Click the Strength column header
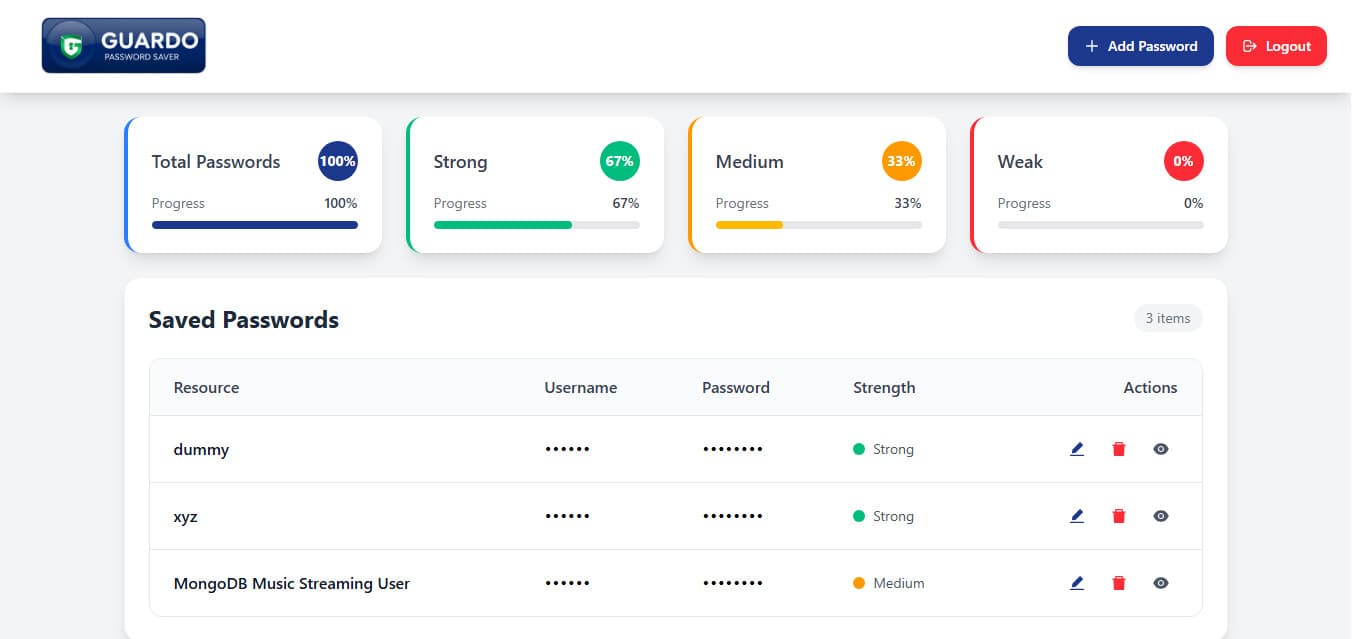The width and height of the screenshot is (1352, 639). 884,388
